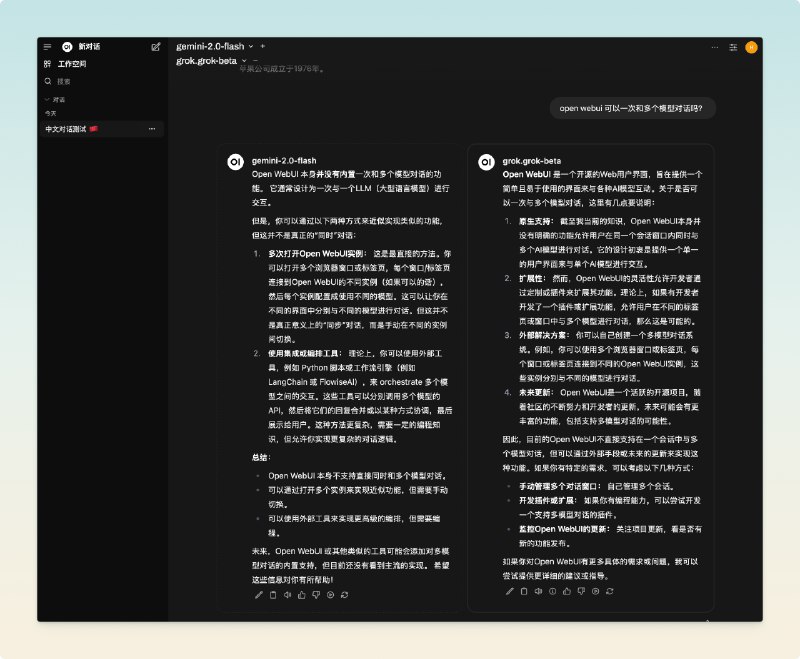800x659 pixels.
Task: Open a new chat with the compose icon
Action: coord(156,46)
